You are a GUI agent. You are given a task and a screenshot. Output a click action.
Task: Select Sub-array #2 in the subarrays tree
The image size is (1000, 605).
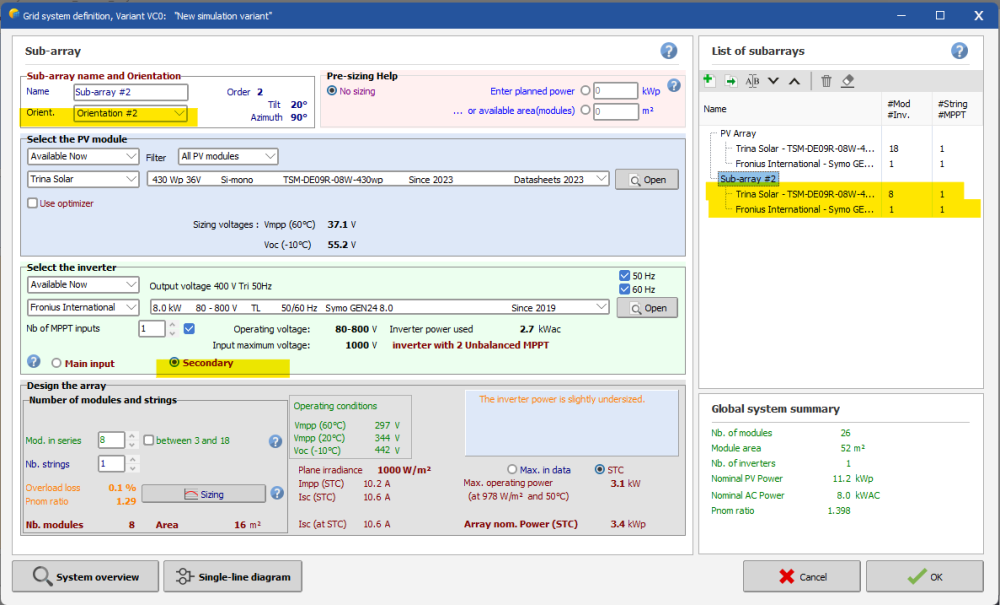(x=748, y=179)
